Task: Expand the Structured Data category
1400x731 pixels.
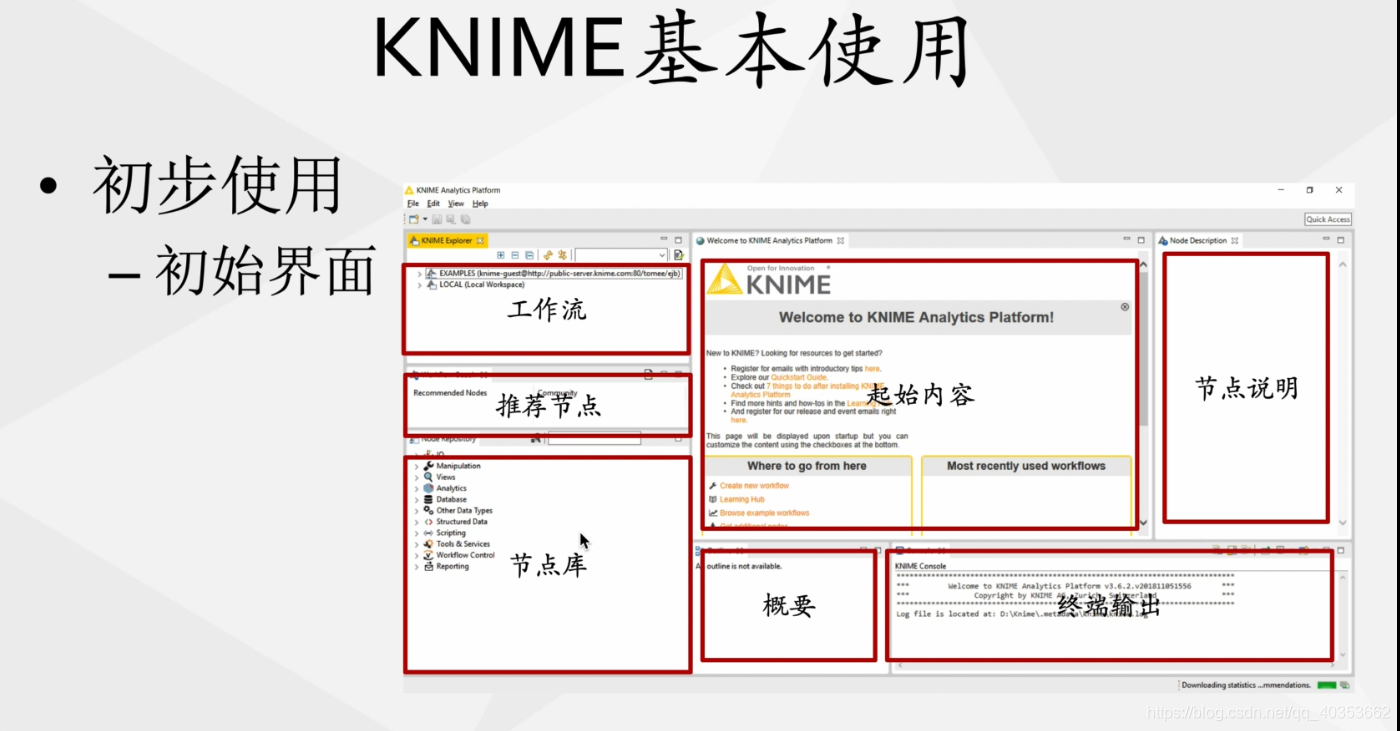Action: point(417,521)
